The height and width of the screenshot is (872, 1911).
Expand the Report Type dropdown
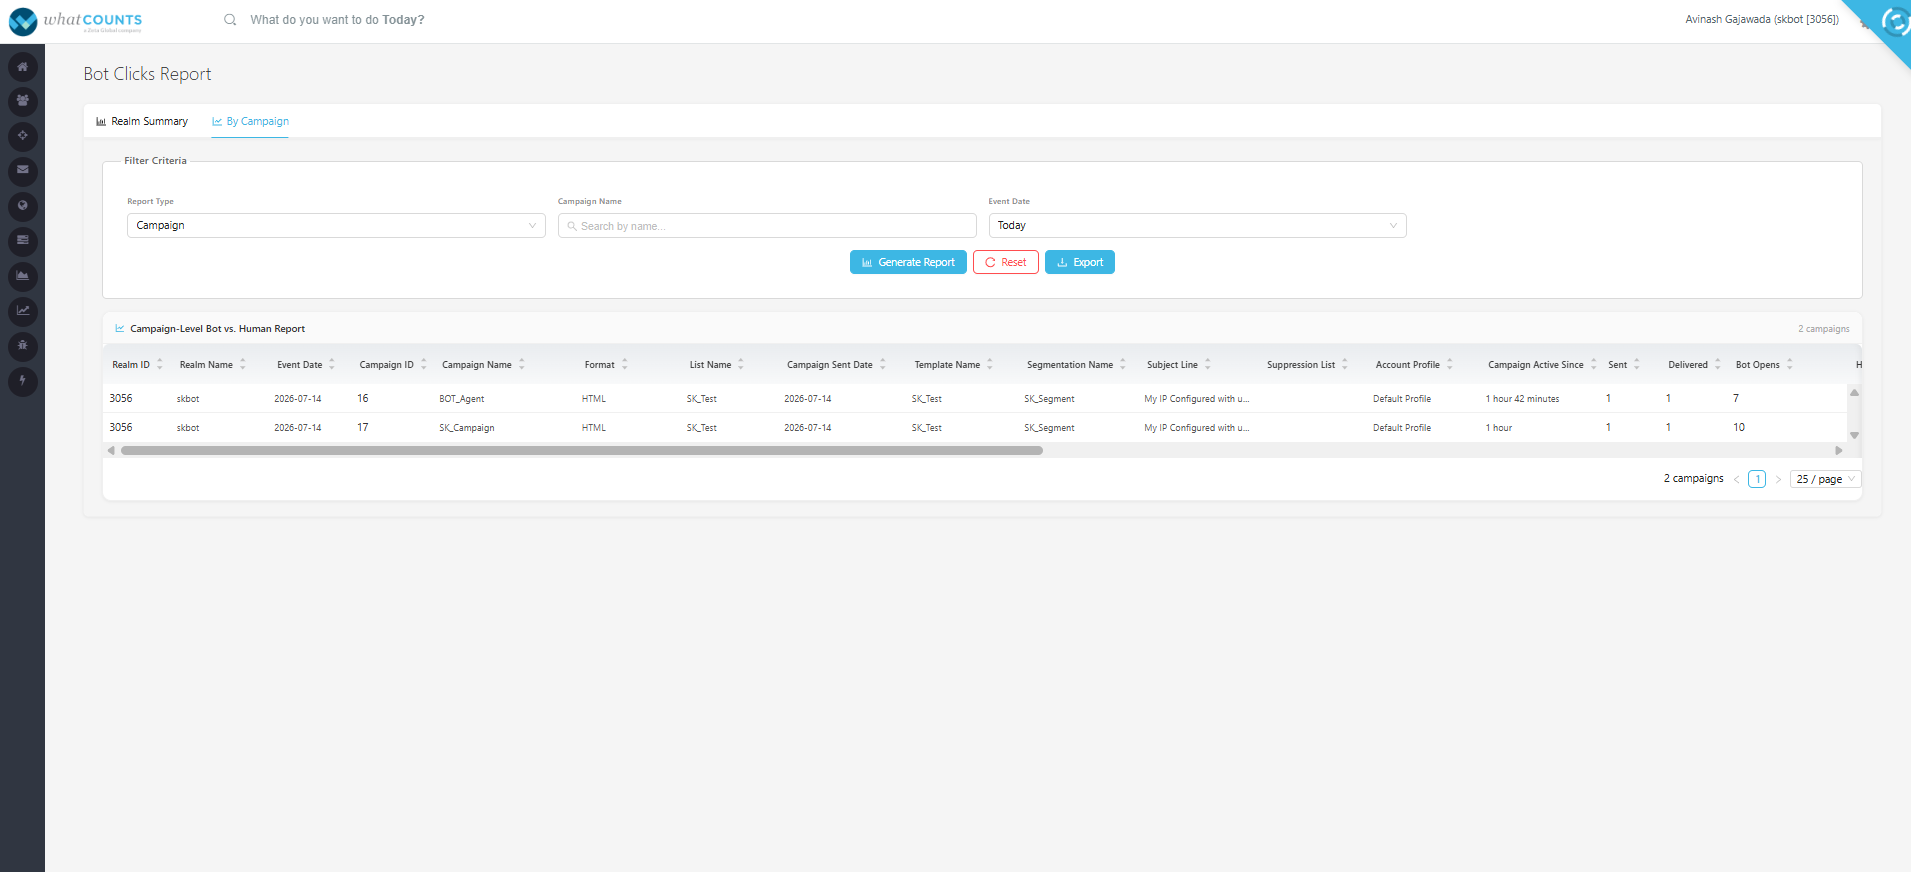[336, 226]
